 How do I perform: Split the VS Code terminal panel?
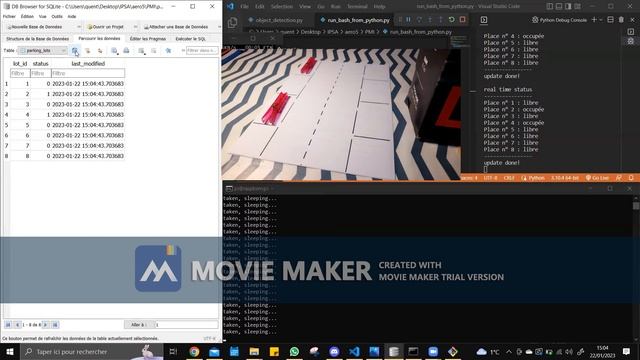pyautogui.click(x=610, y=20)
